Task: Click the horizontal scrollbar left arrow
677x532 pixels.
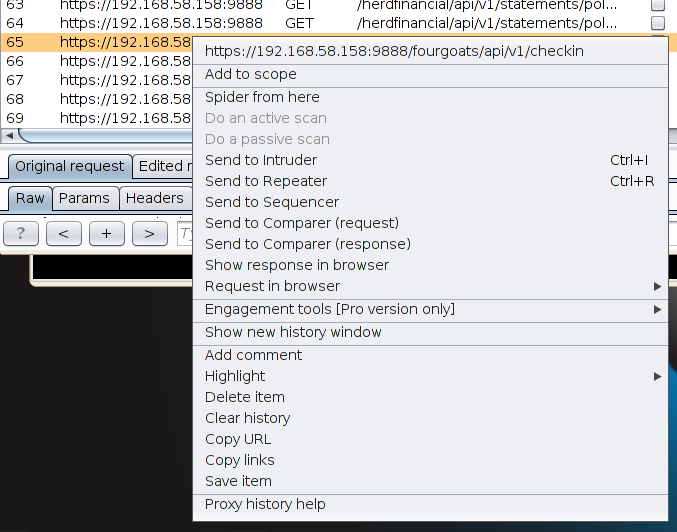Action: (9, 136)
